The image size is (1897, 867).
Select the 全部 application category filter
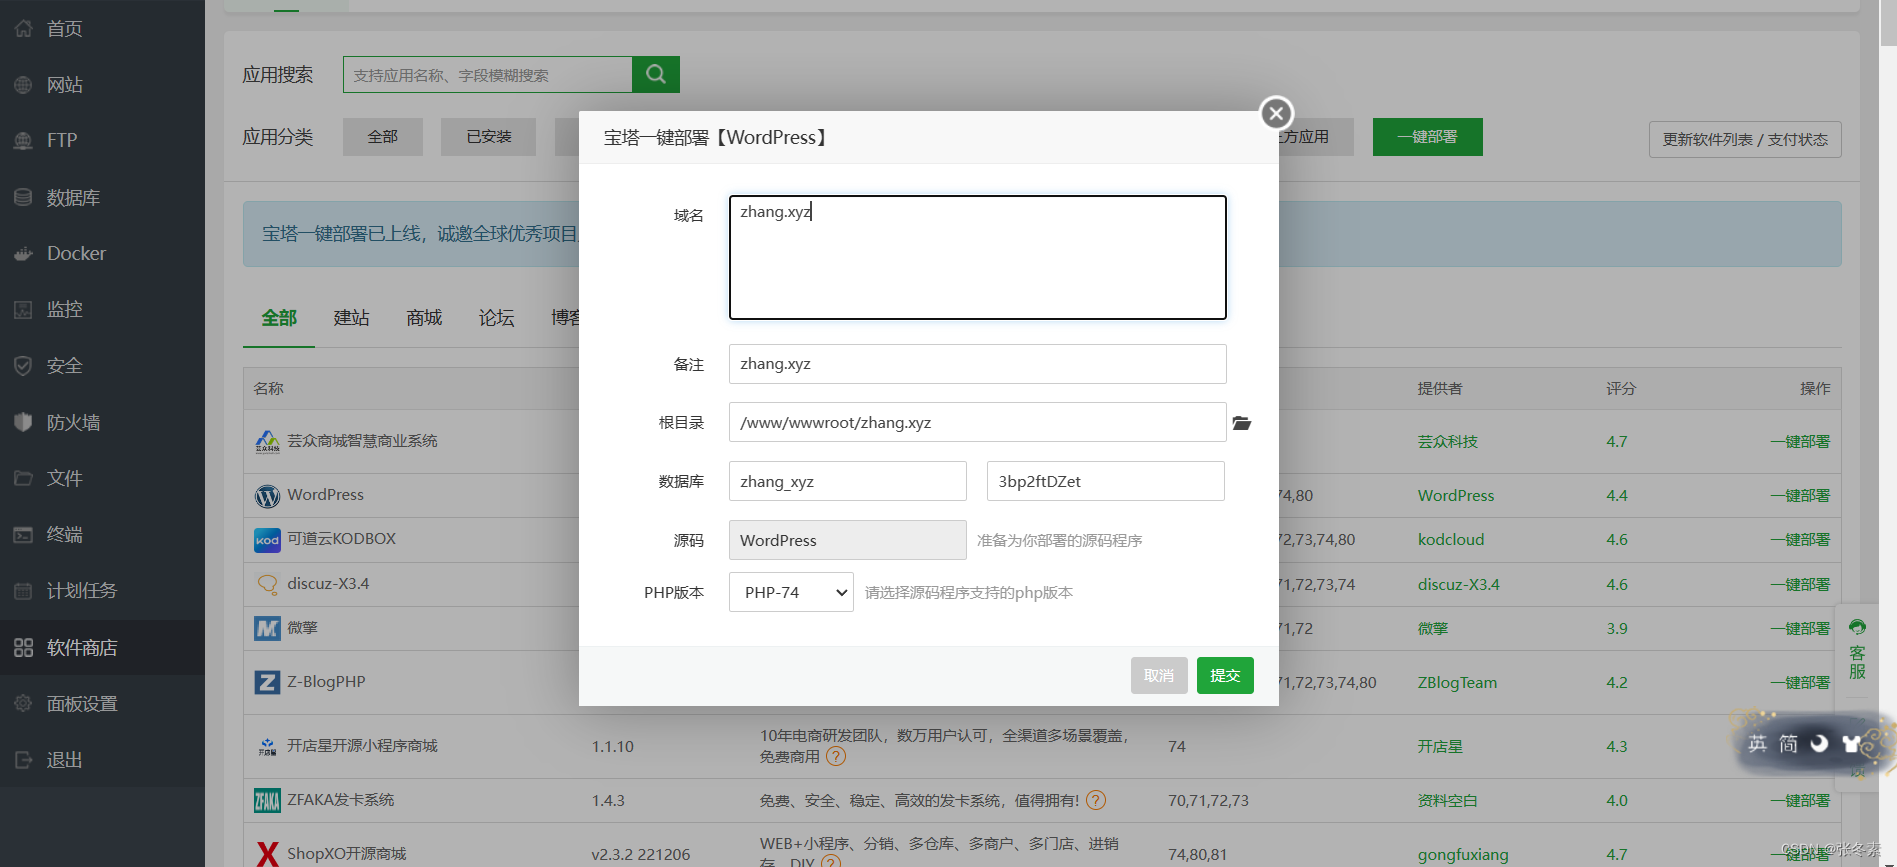383,137
